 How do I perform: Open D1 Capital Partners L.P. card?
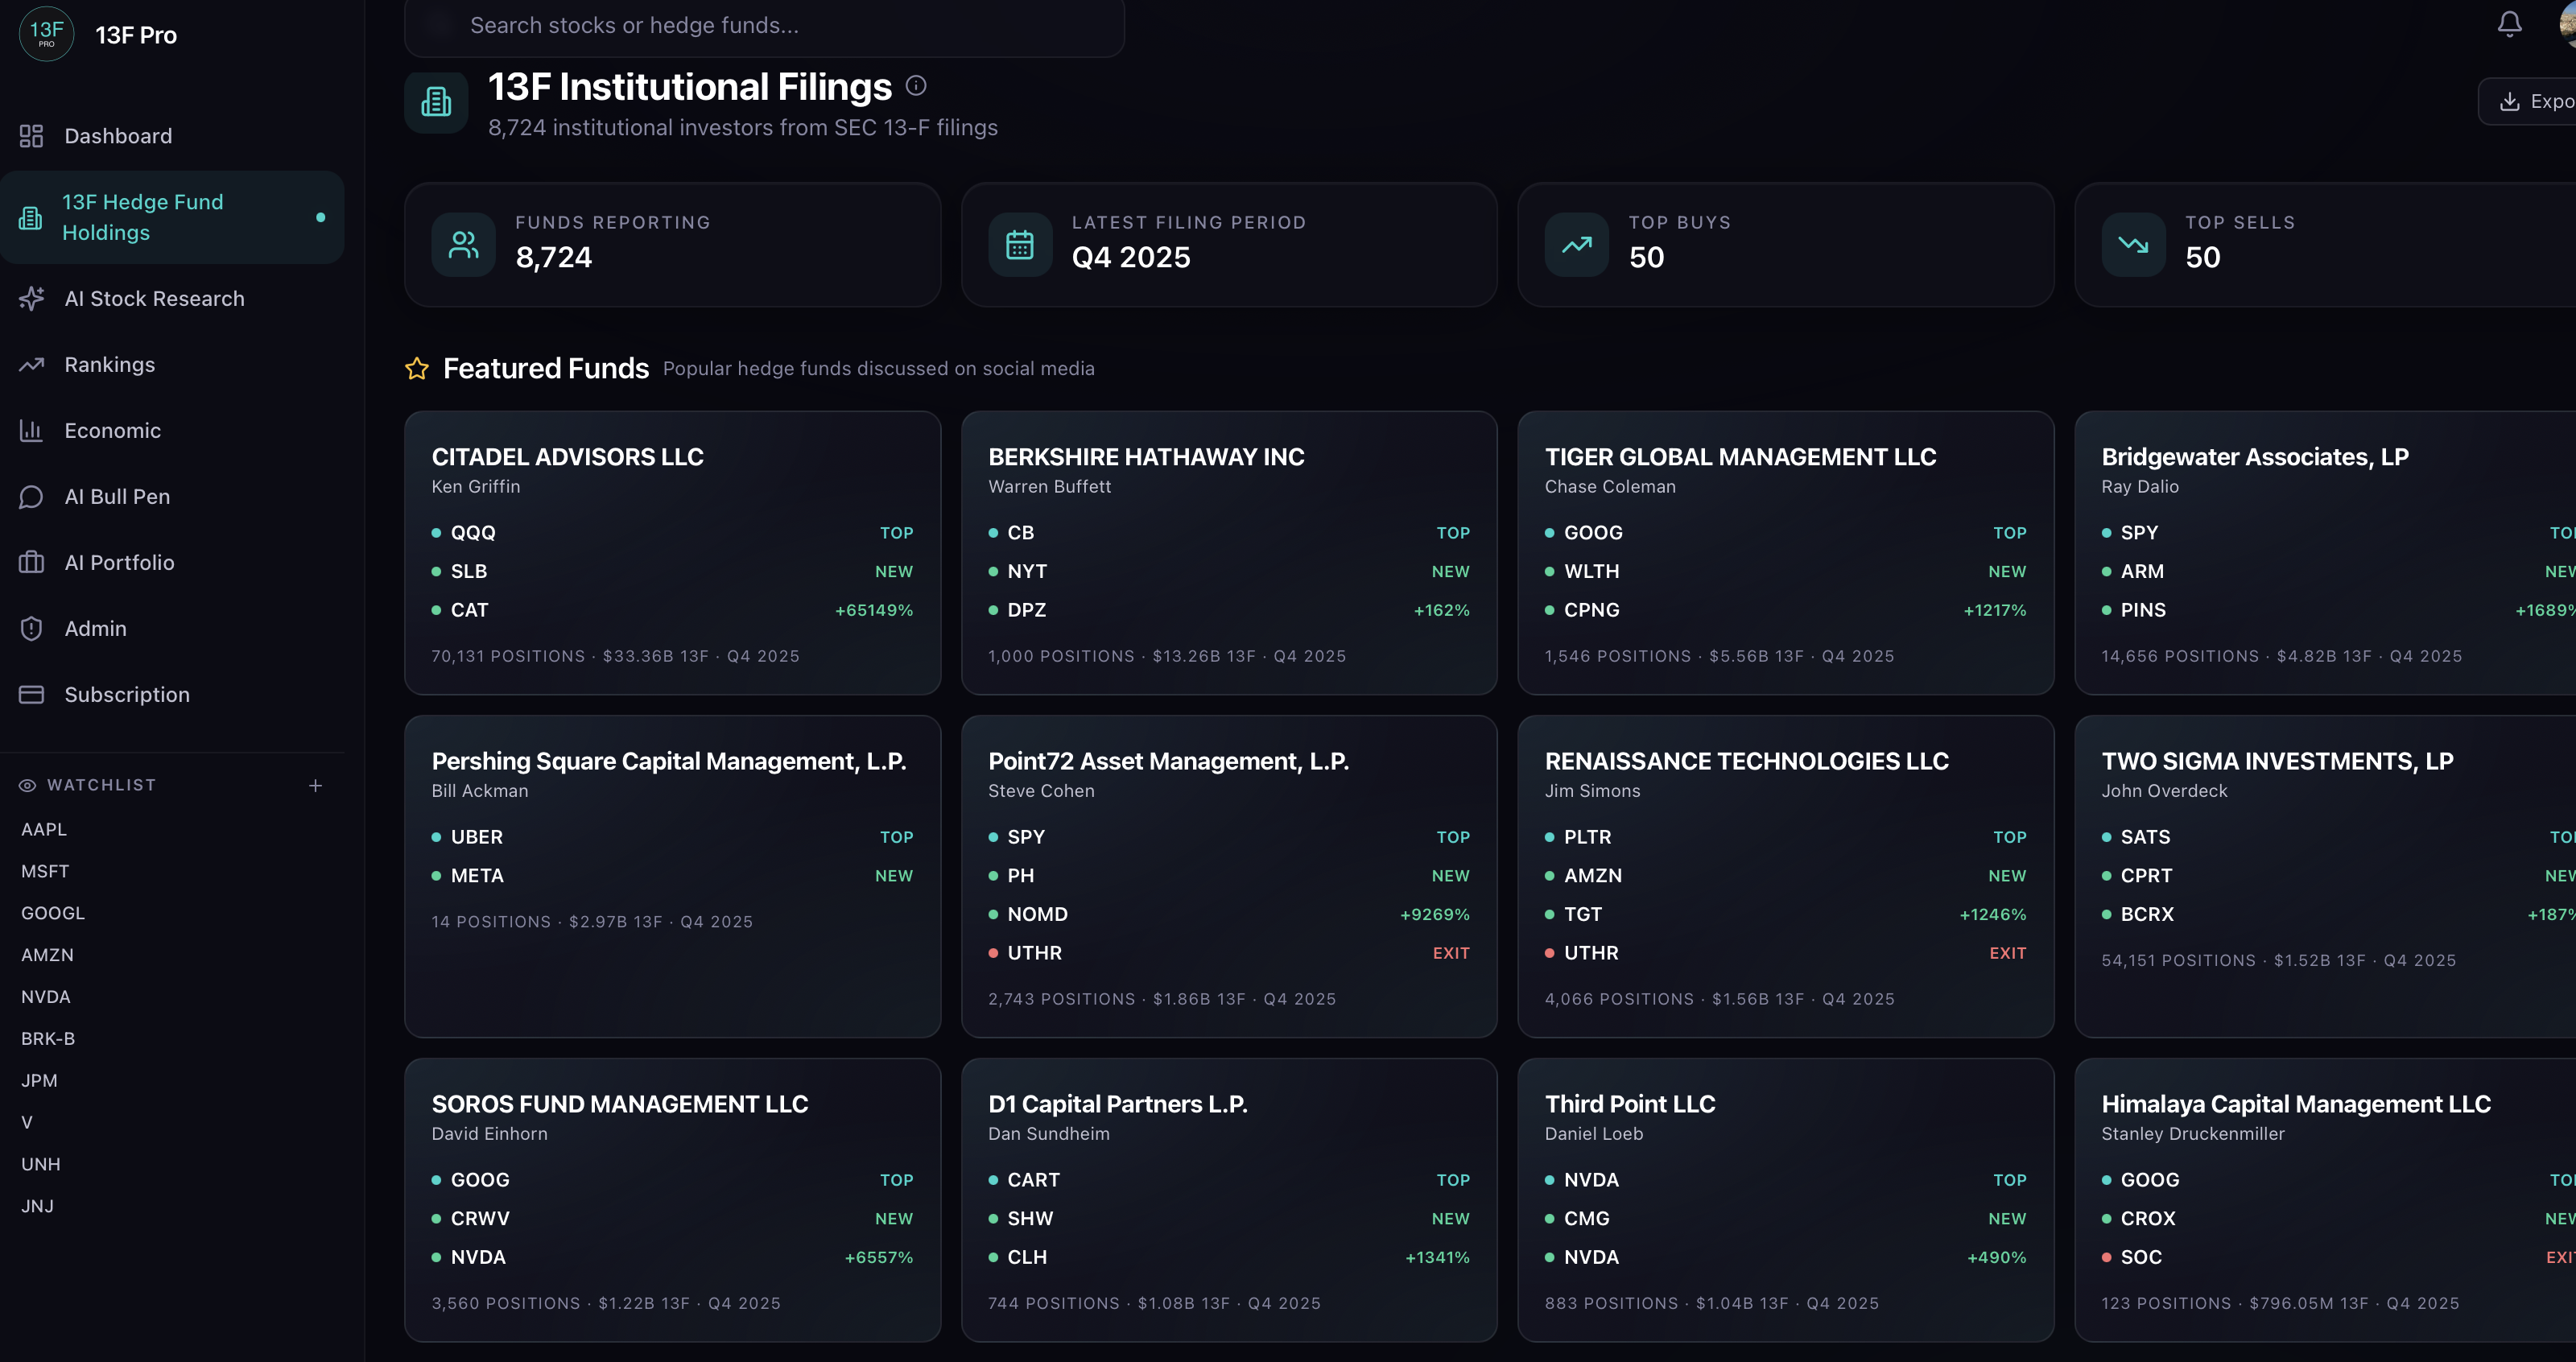point(1229,1200)
